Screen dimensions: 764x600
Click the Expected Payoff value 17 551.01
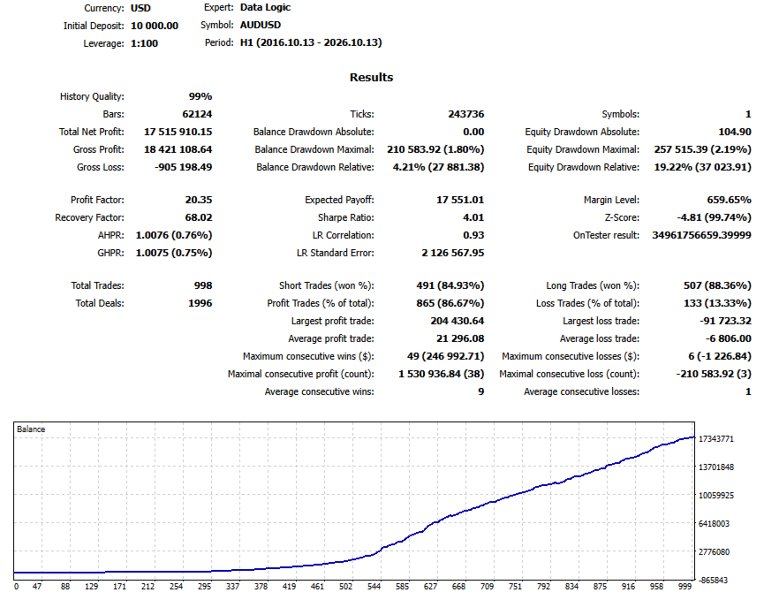click(460, 200)
